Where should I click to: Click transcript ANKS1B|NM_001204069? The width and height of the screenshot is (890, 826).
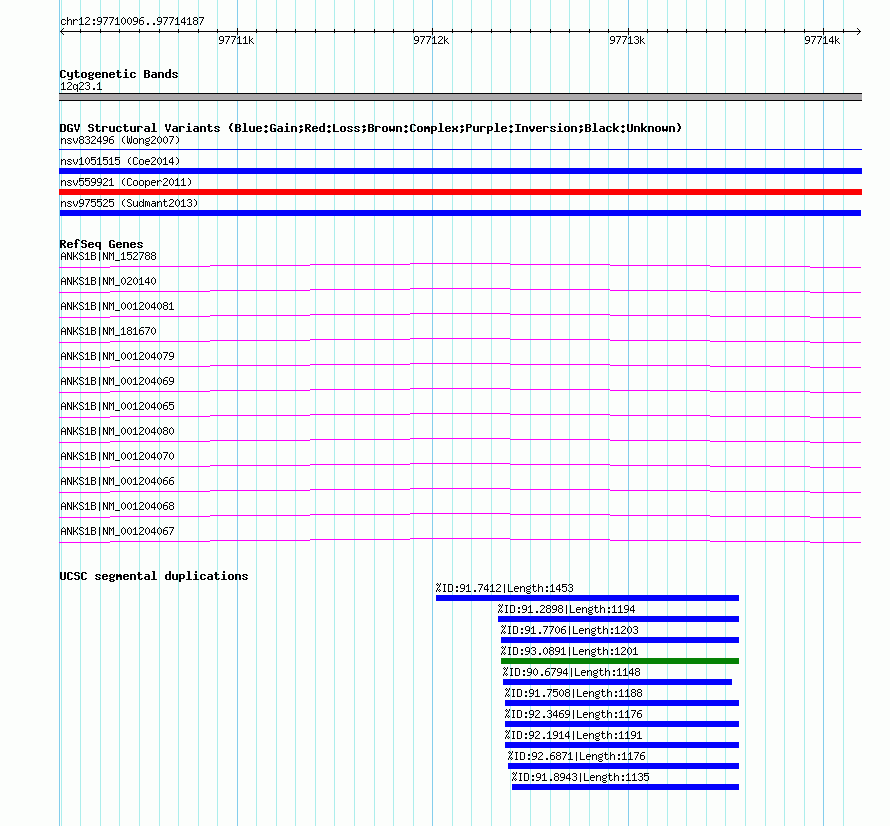(x=117, y=381)
